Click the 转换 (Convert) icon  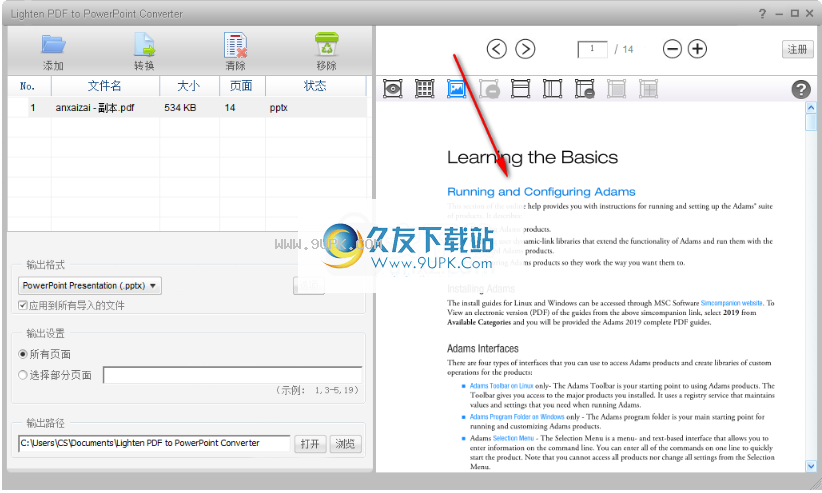tap(144, 45)
